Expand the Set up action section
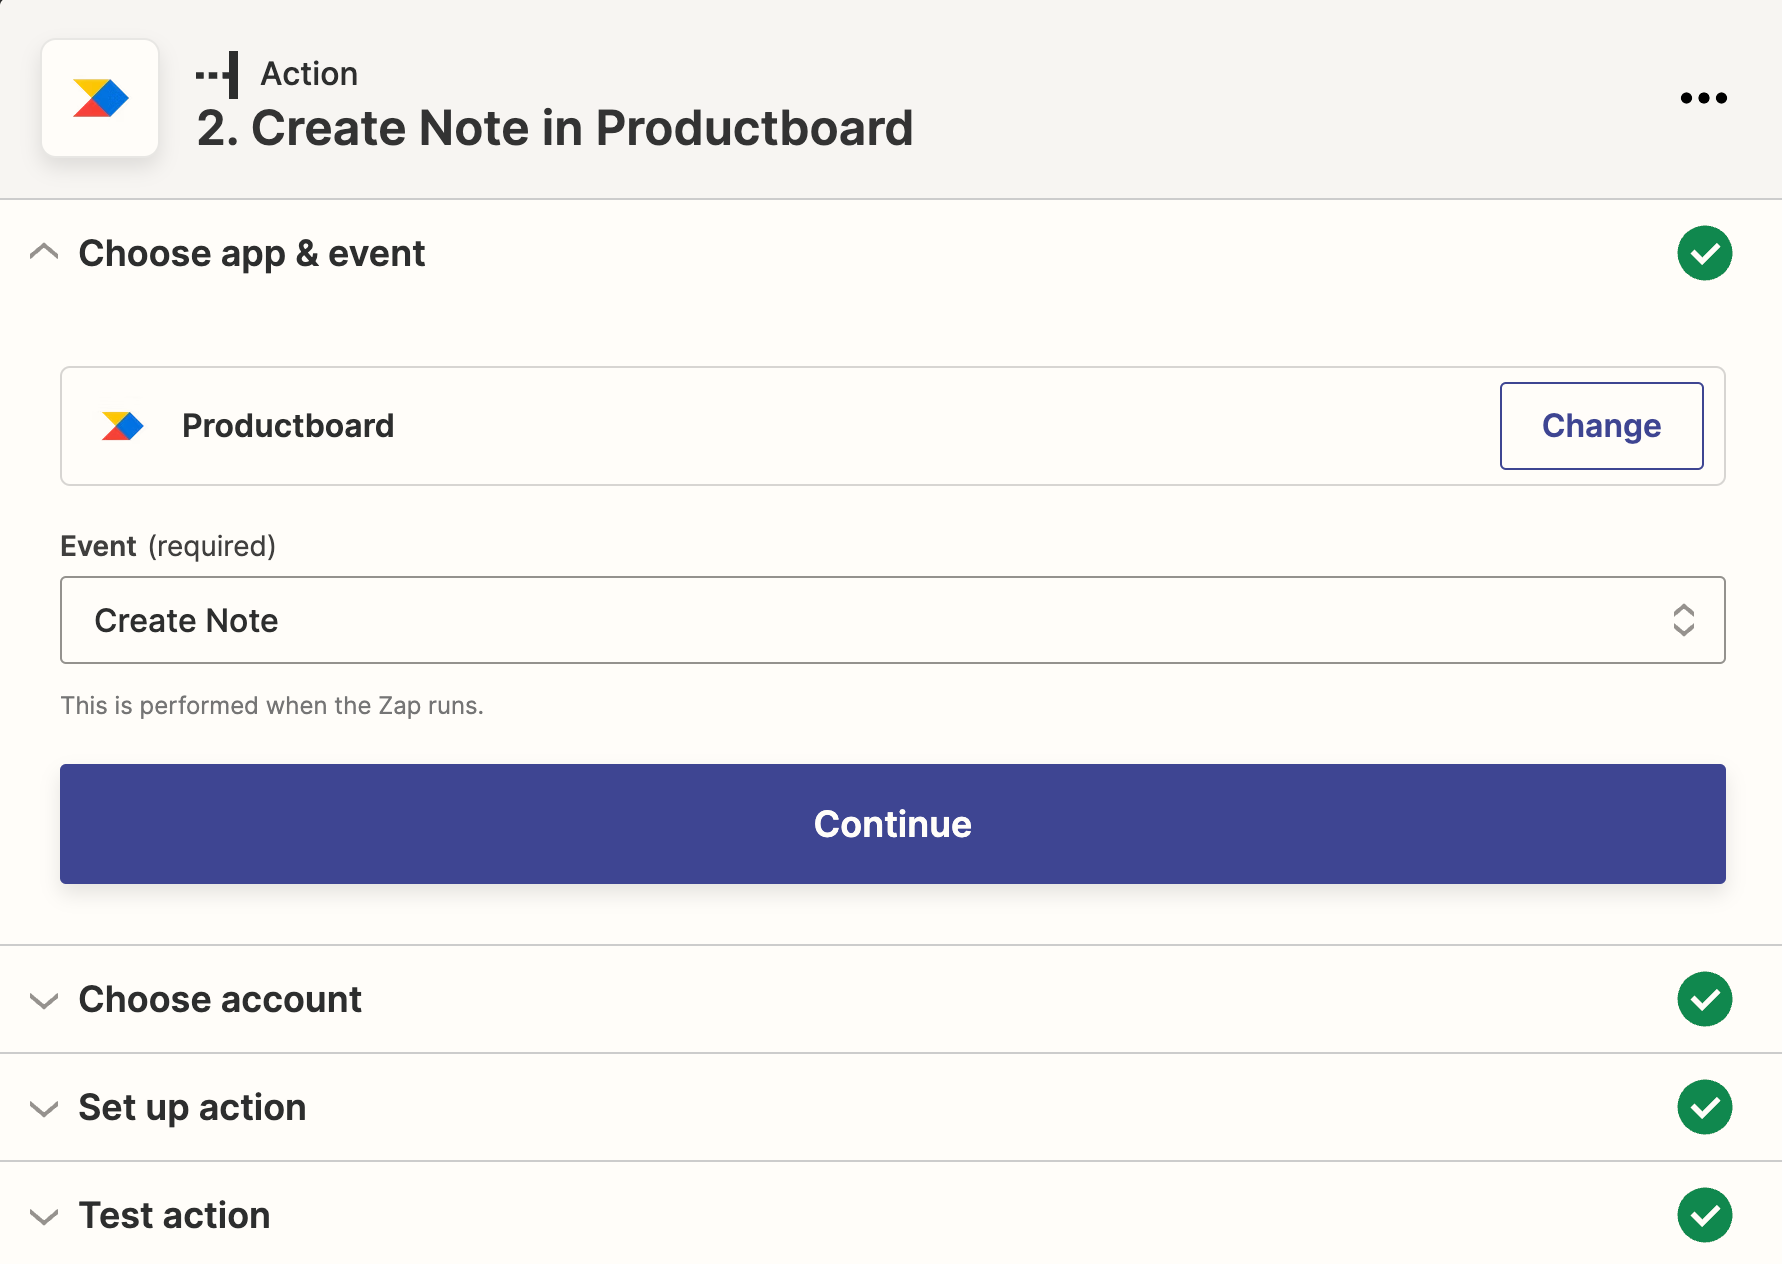 coord(44,1108)
